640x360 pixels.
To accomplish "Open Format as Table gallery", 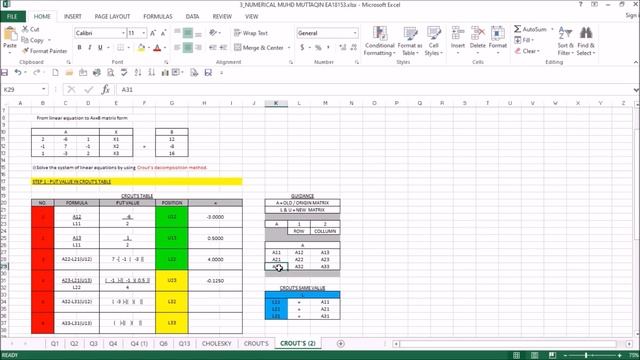I will 410,41.
